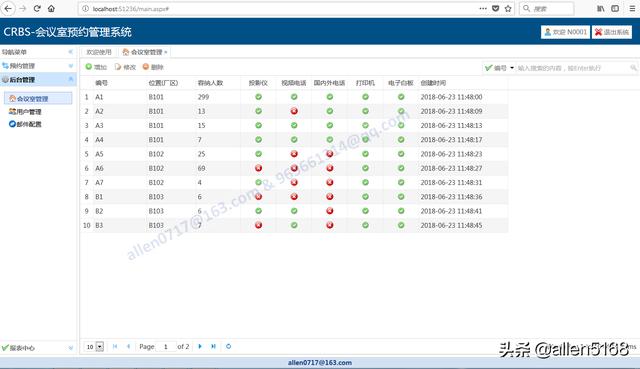Click red 投影仪 status icon in row A6
This screenshot has height=369, width=640.
(258, 168)
